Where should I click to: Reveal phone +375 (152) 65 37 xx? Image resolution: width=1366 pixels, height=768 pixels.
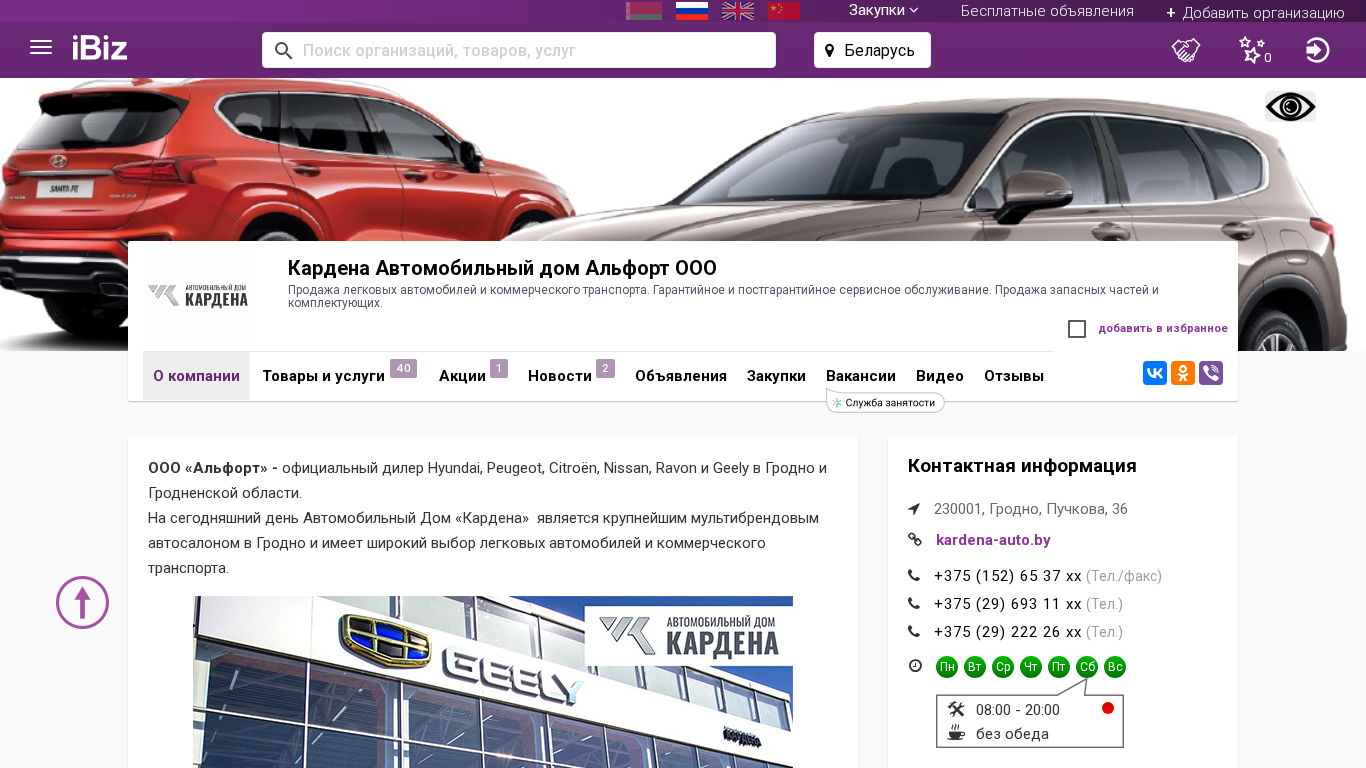[1008, 576]
